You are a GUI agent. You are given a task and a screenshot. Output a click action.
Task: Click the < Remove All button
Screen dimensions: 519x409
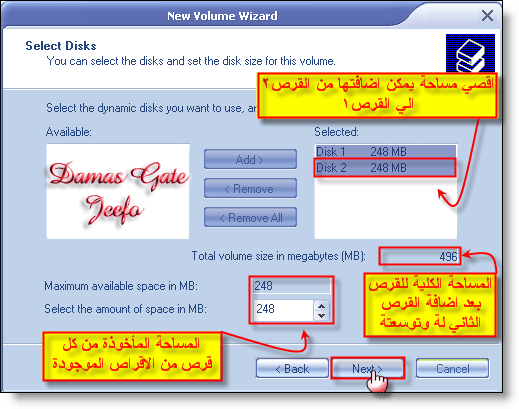(x=250, y=218)
